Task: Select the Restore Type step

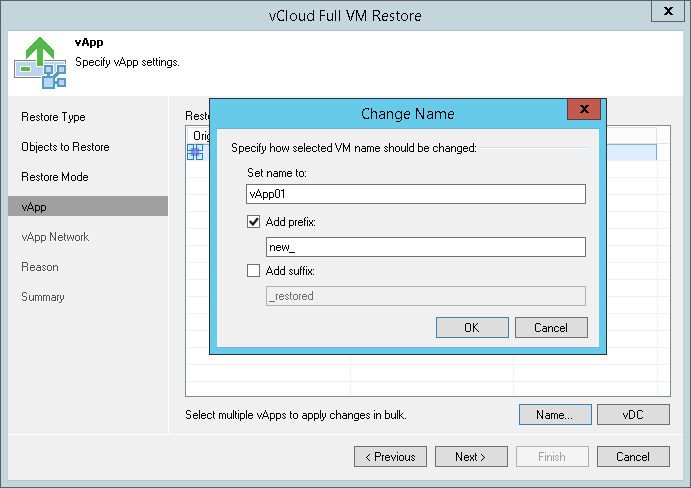Action: coord(53,117)
